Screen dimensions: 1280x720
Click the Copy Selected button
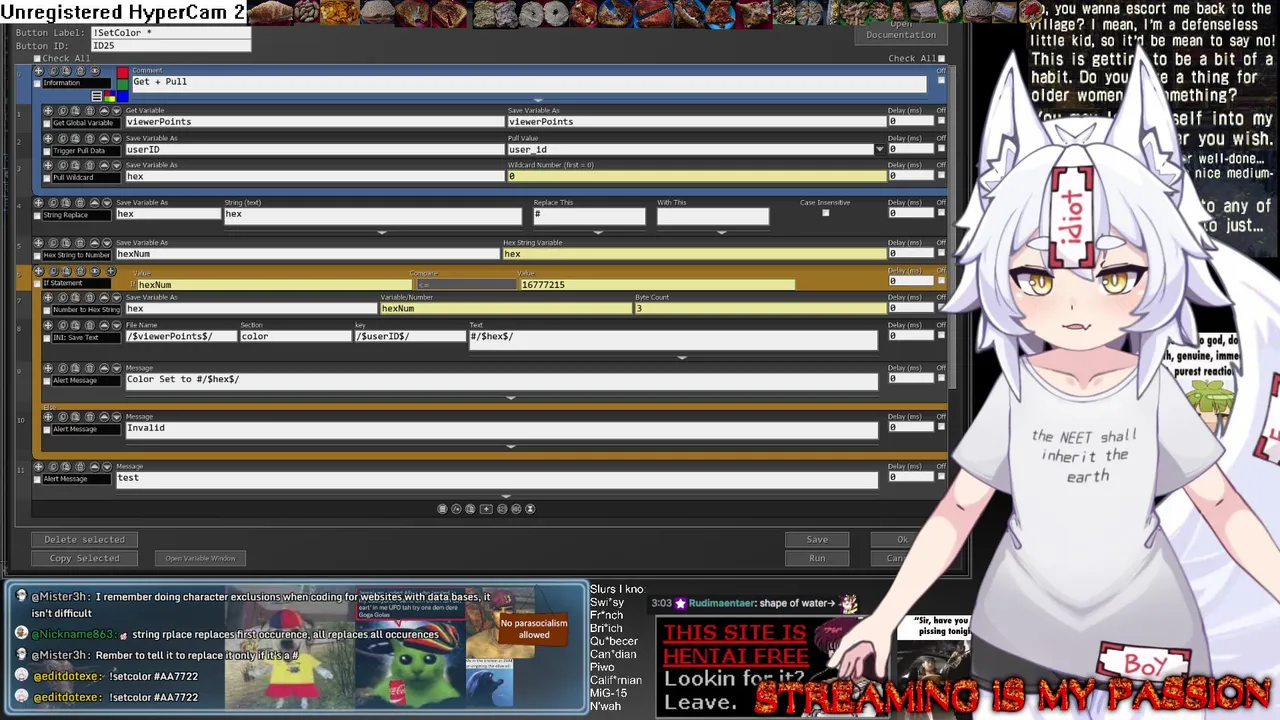click(x=84, y=558)
